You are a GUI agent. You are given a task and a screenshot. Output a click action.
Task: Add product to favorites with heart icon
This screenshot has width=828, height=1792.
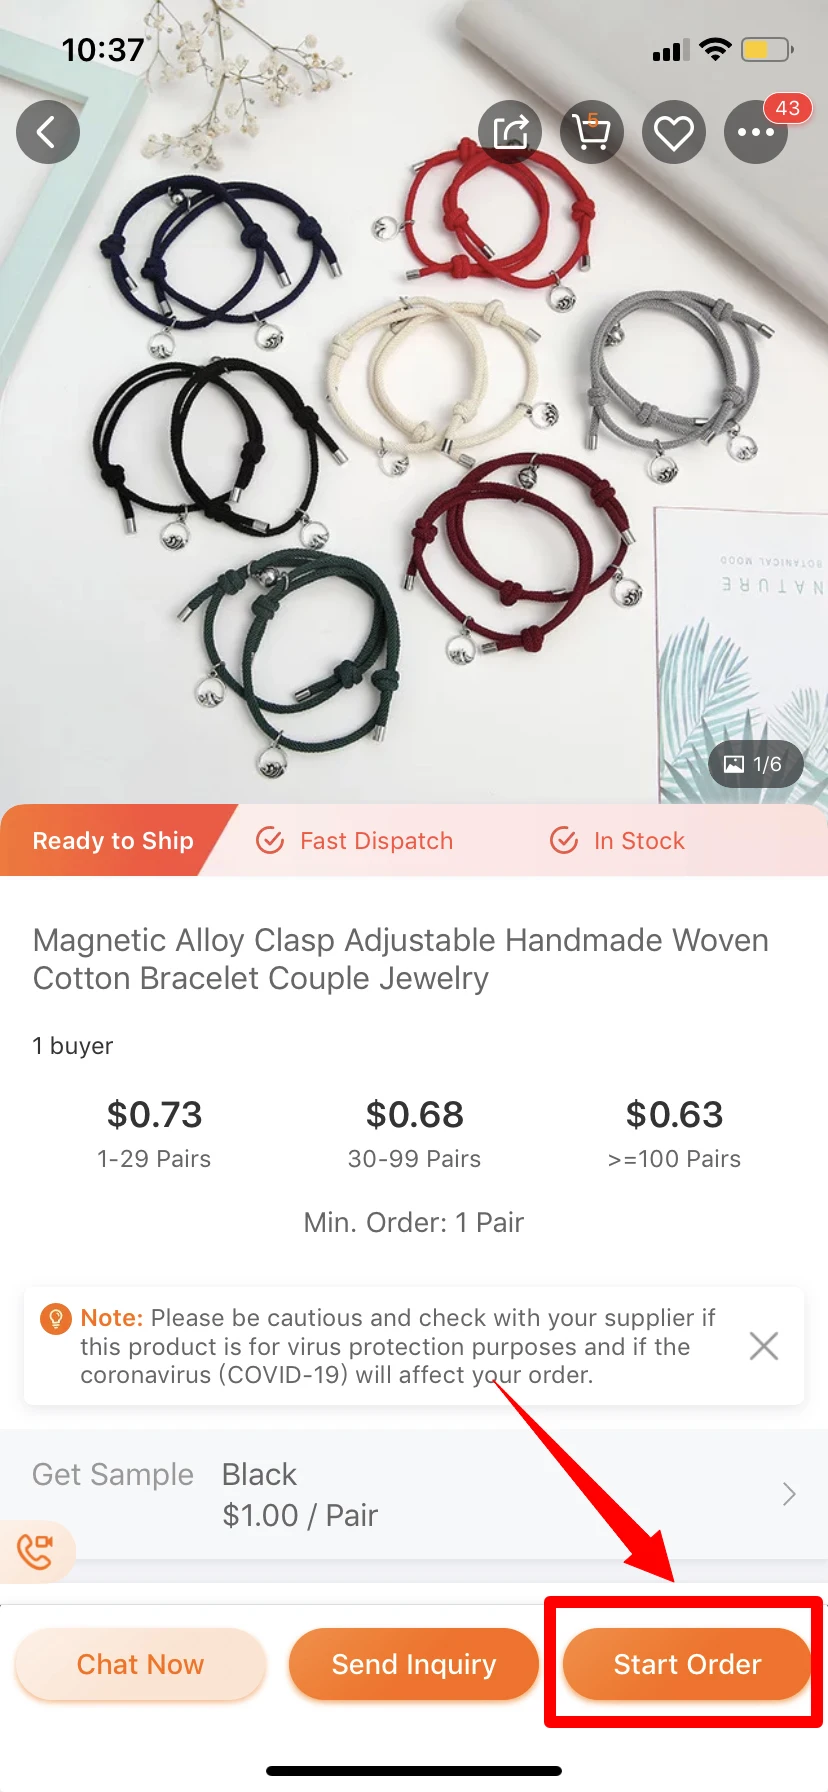click(674, 132)
